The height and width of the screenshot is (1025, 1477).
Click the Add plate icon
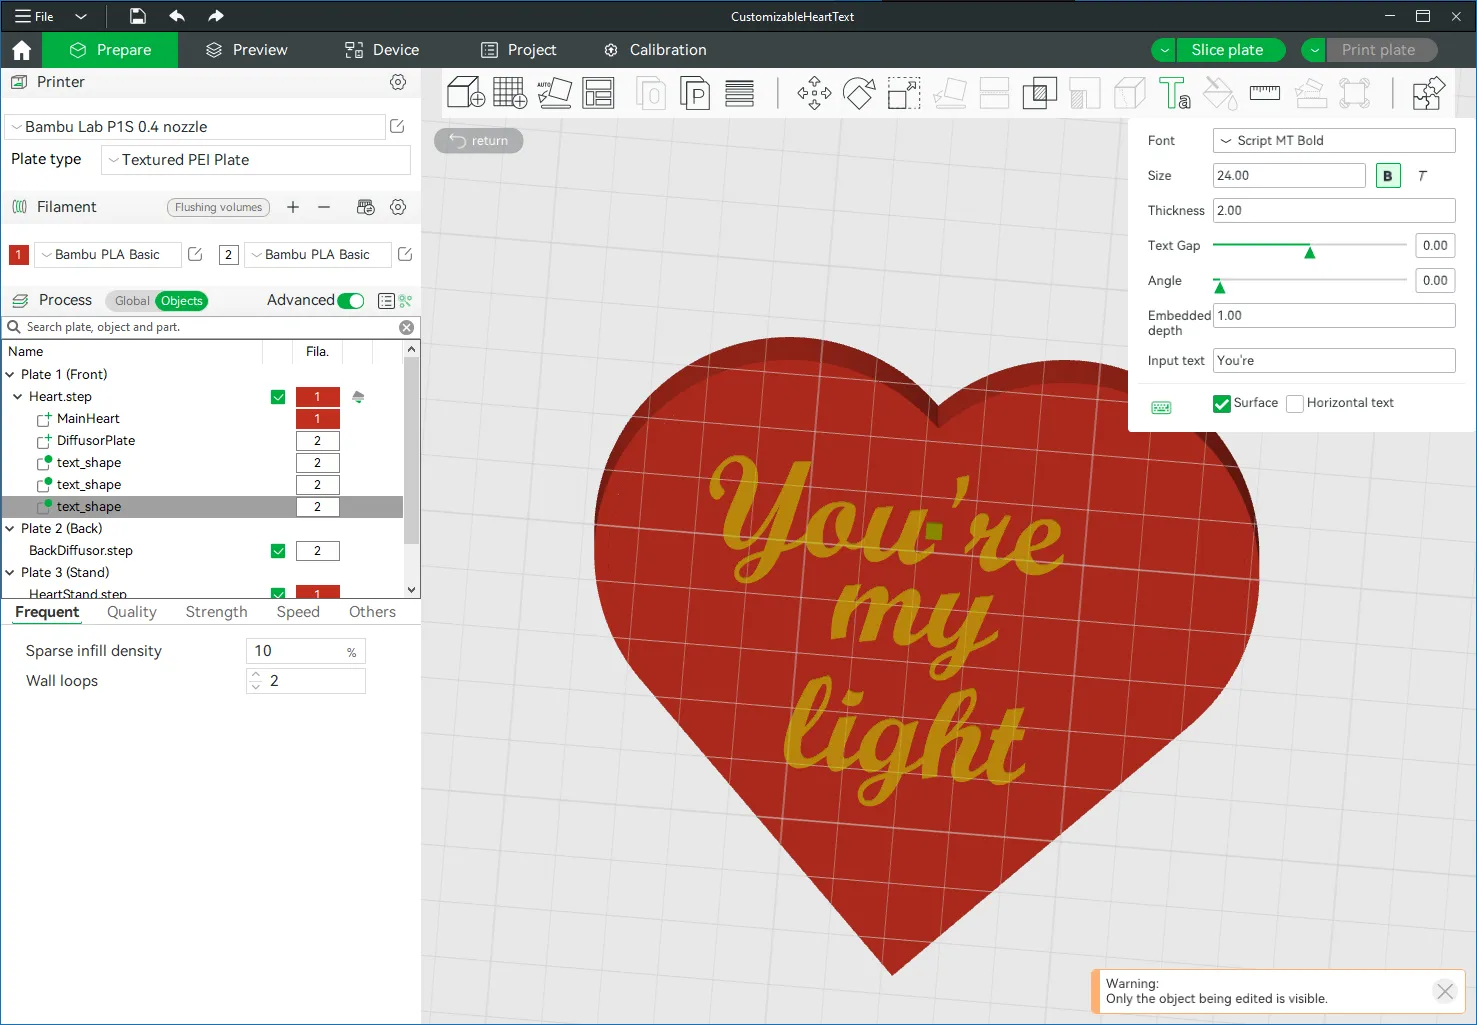pos(510,93)
